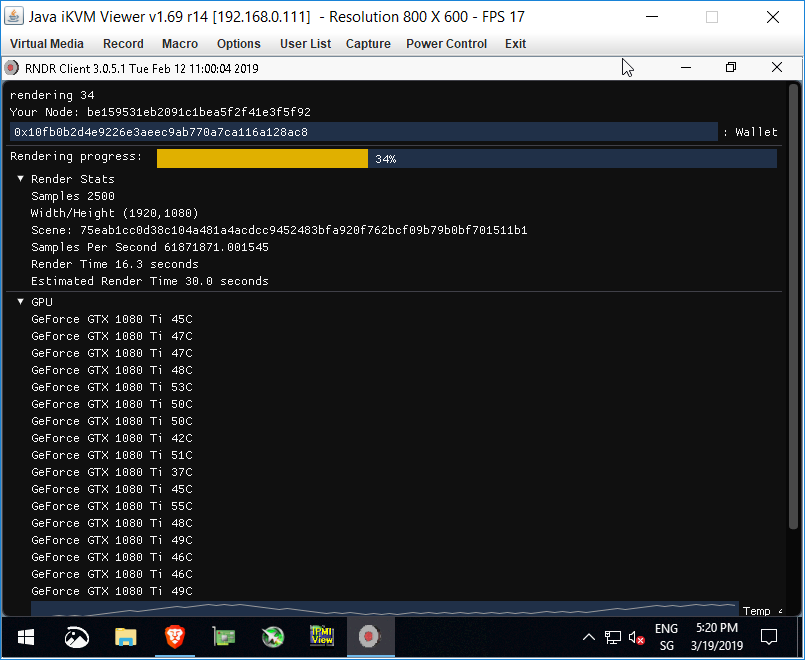Viewport: 805px width, 660px height.
Task: Click 'Estimated Render Time 30.0 seconds'
Action: 149,281
